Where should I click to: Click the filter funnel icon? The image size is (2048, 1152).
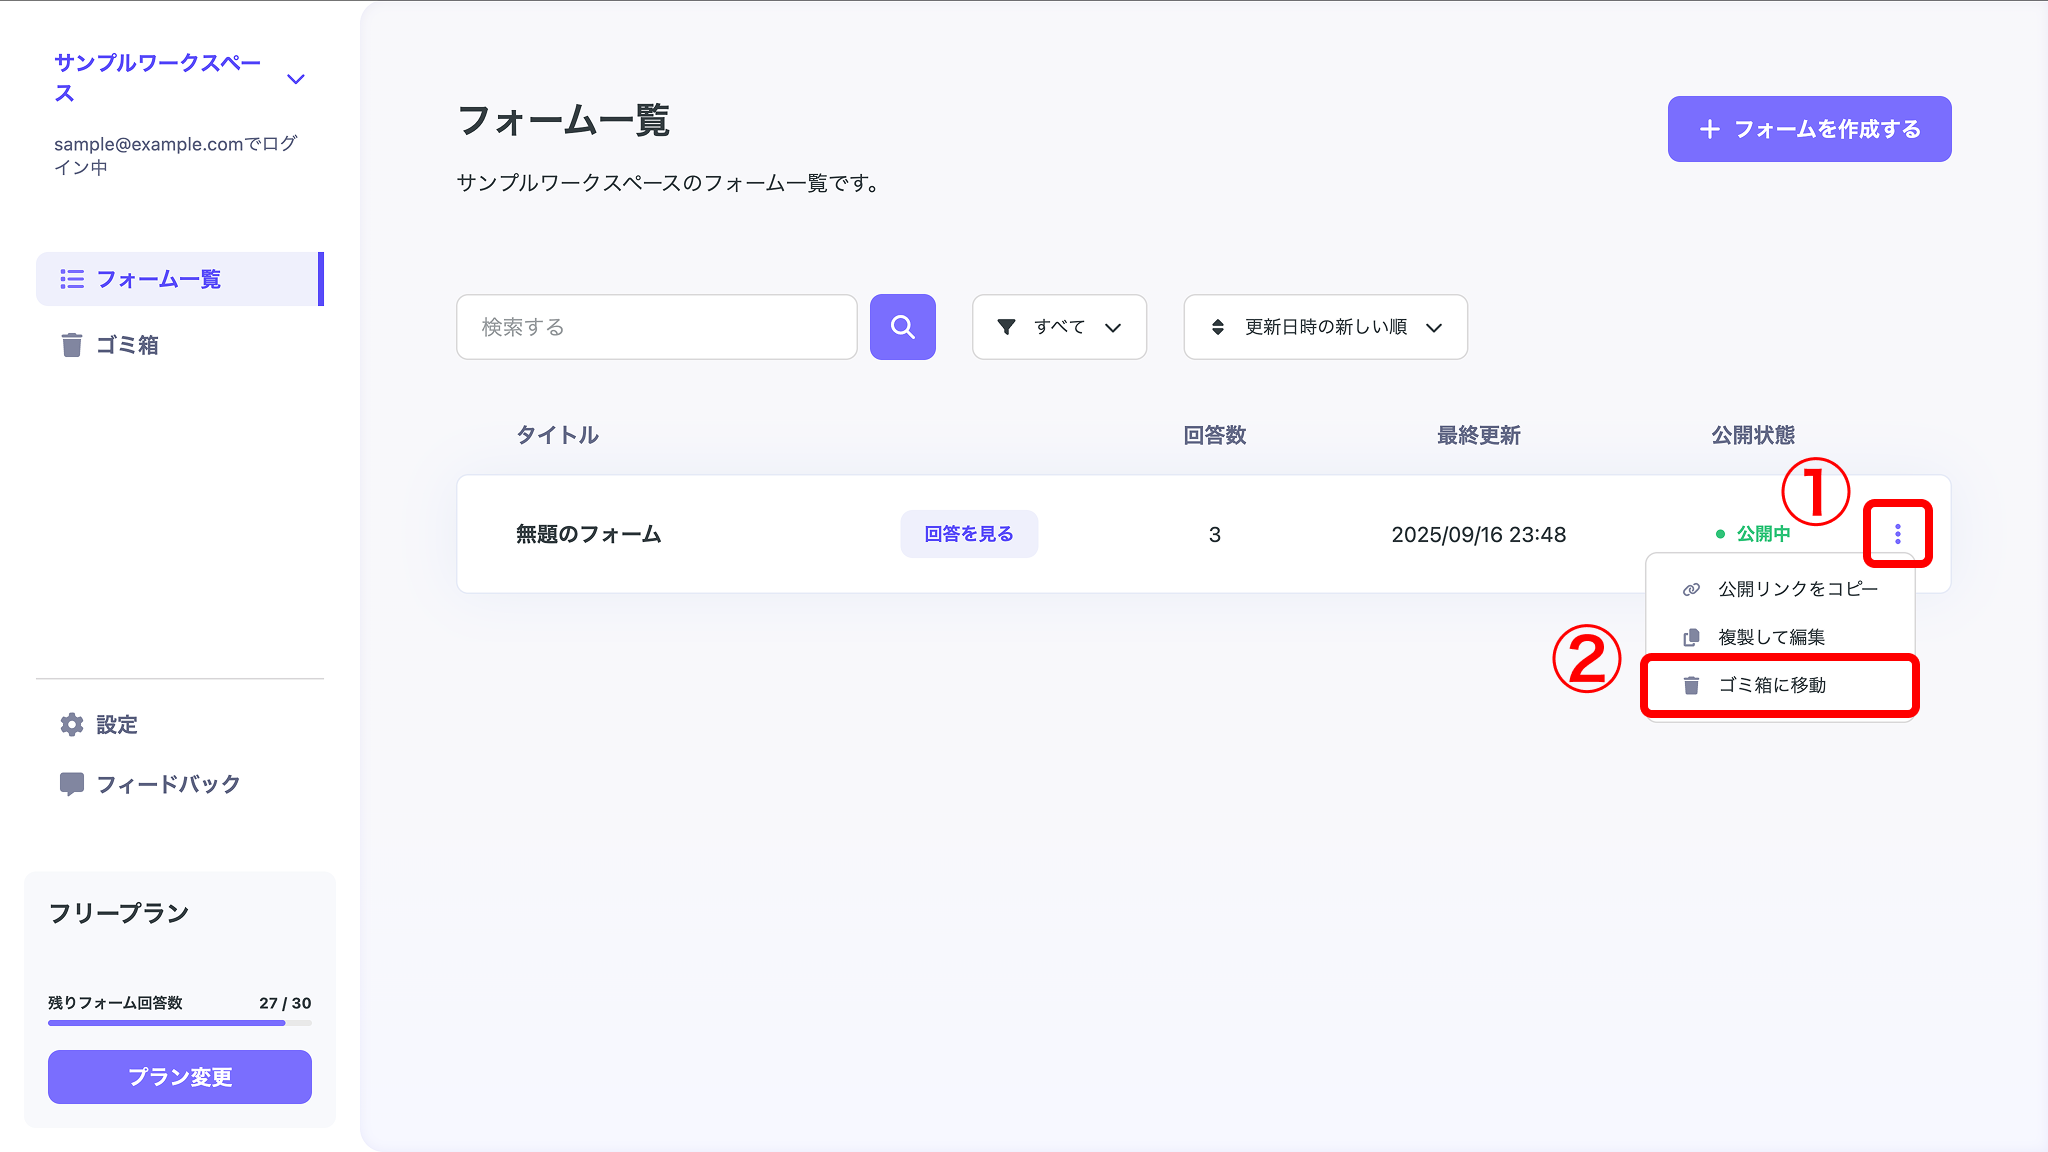1007,327
